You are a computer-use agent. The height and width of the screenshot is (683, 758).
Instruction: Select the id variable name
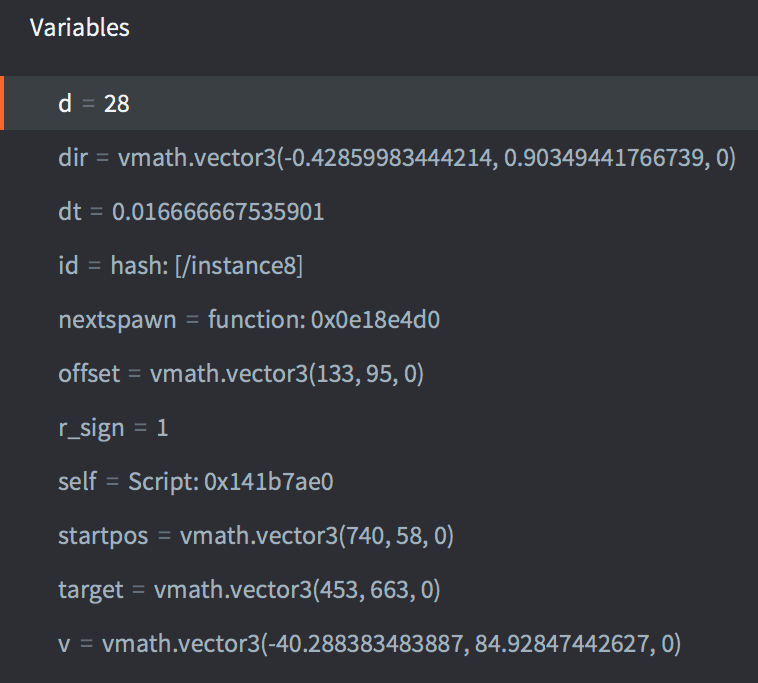pos(68,265)
